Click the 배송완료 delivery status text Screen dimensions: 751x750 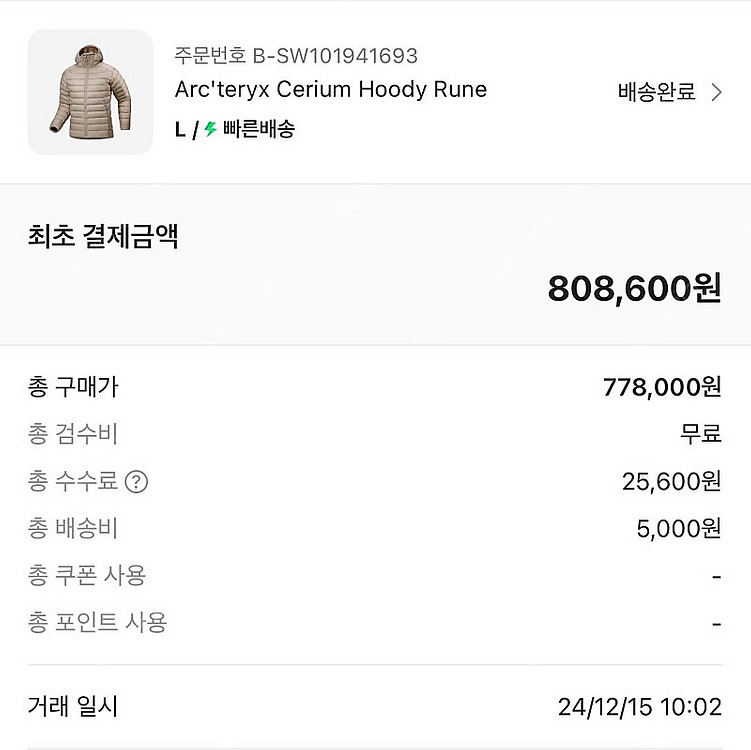(656, 93)
